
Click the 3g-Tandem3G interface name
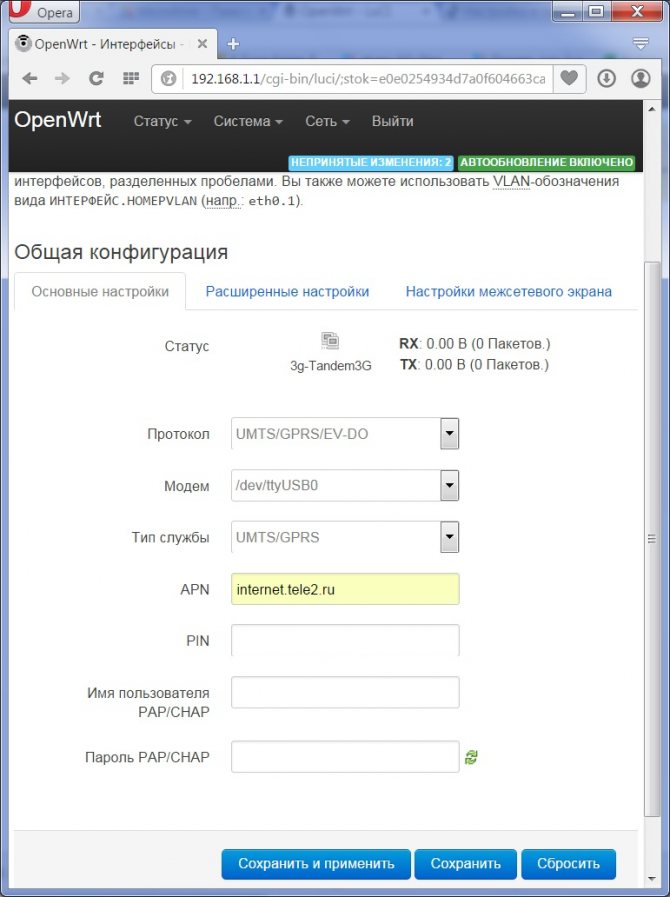click(331, 366)
